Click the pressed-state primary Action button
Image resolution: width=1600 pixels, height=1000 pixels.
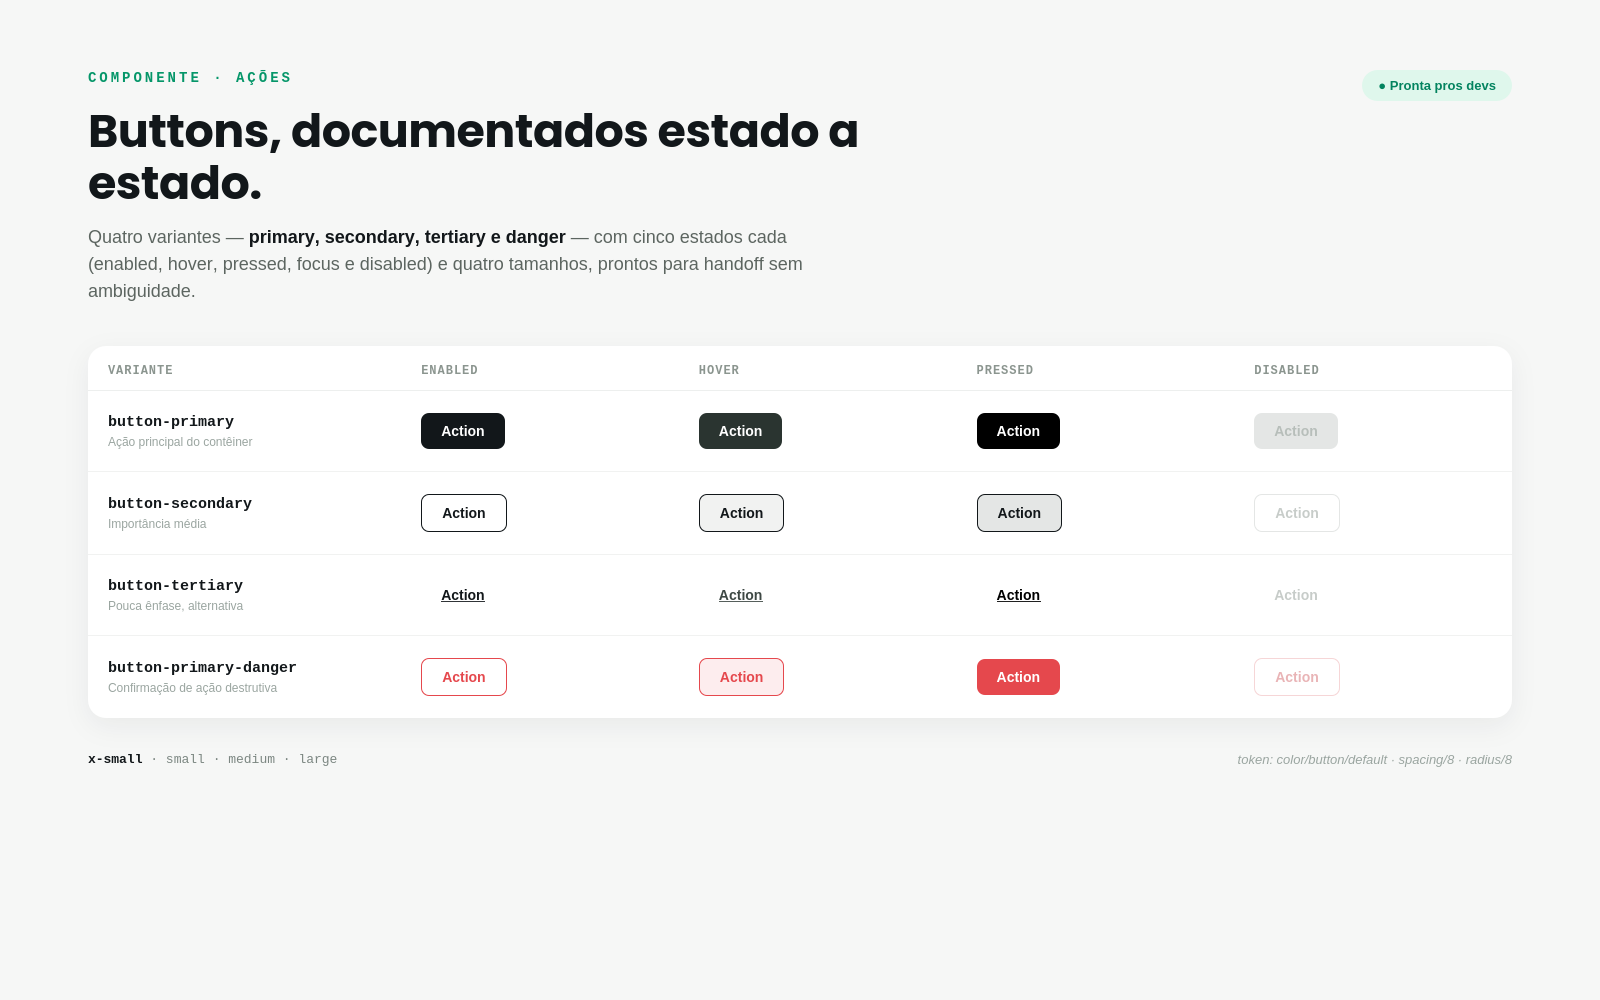1018,431
